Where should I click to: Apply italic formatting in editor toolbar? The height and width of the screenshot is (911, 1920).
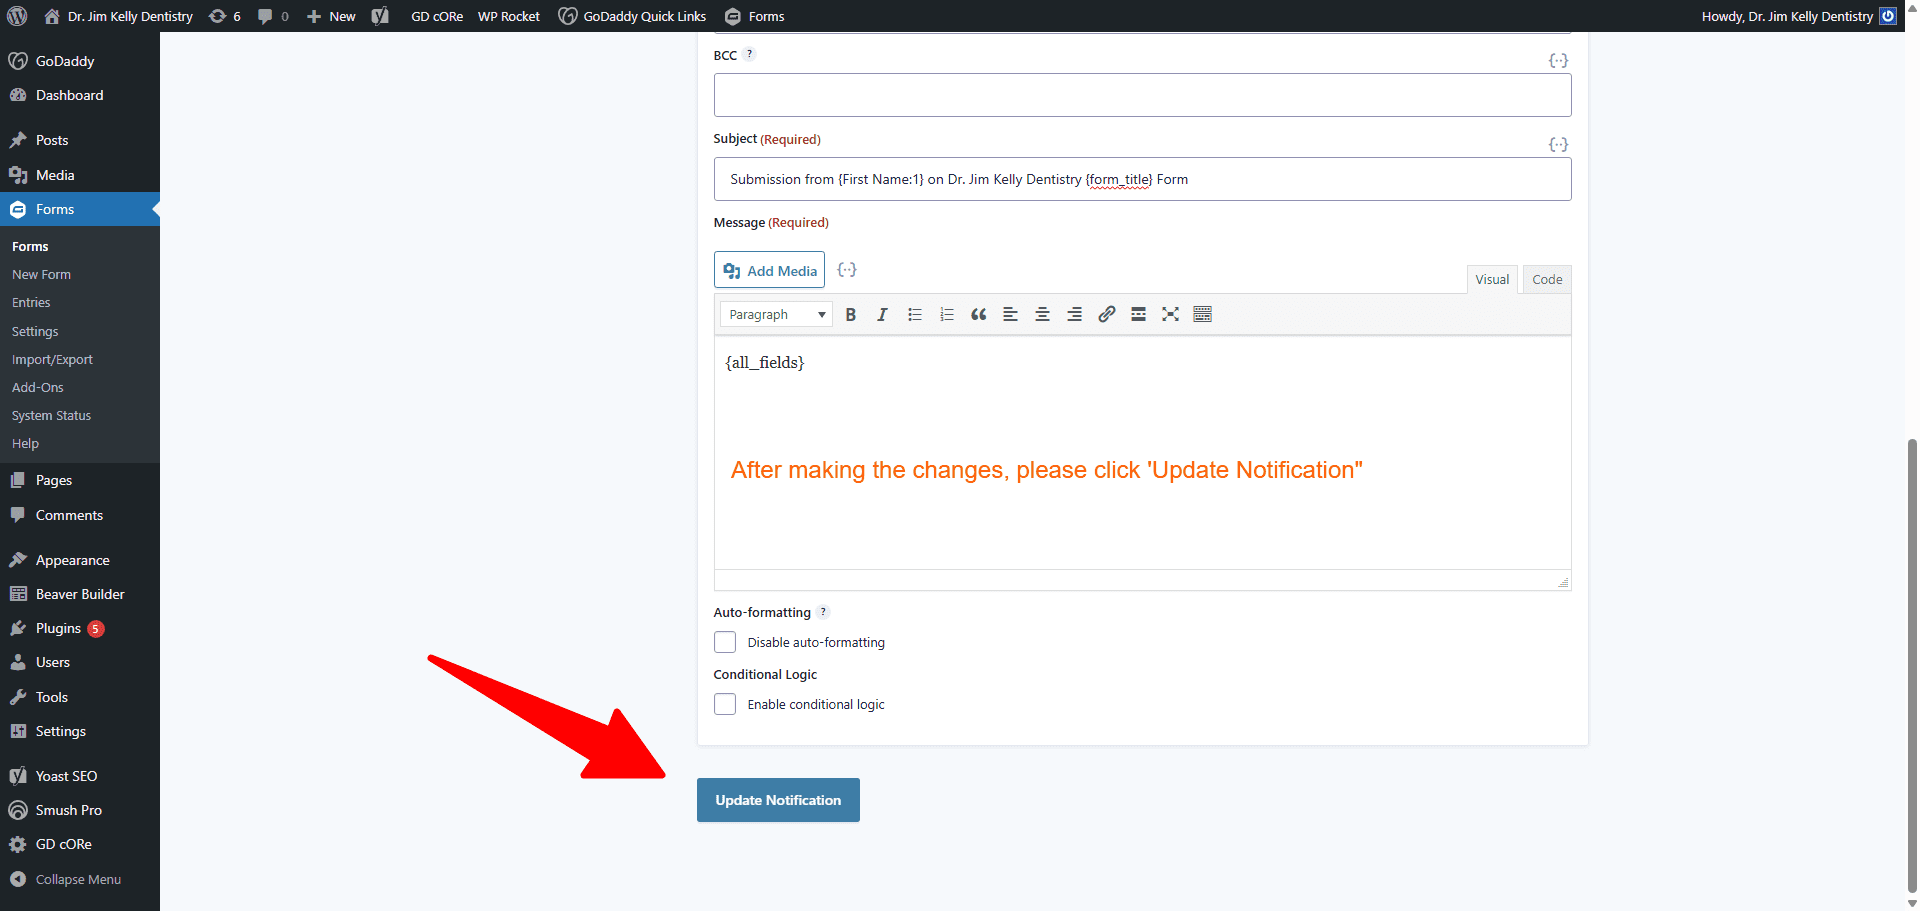[882, 314]
